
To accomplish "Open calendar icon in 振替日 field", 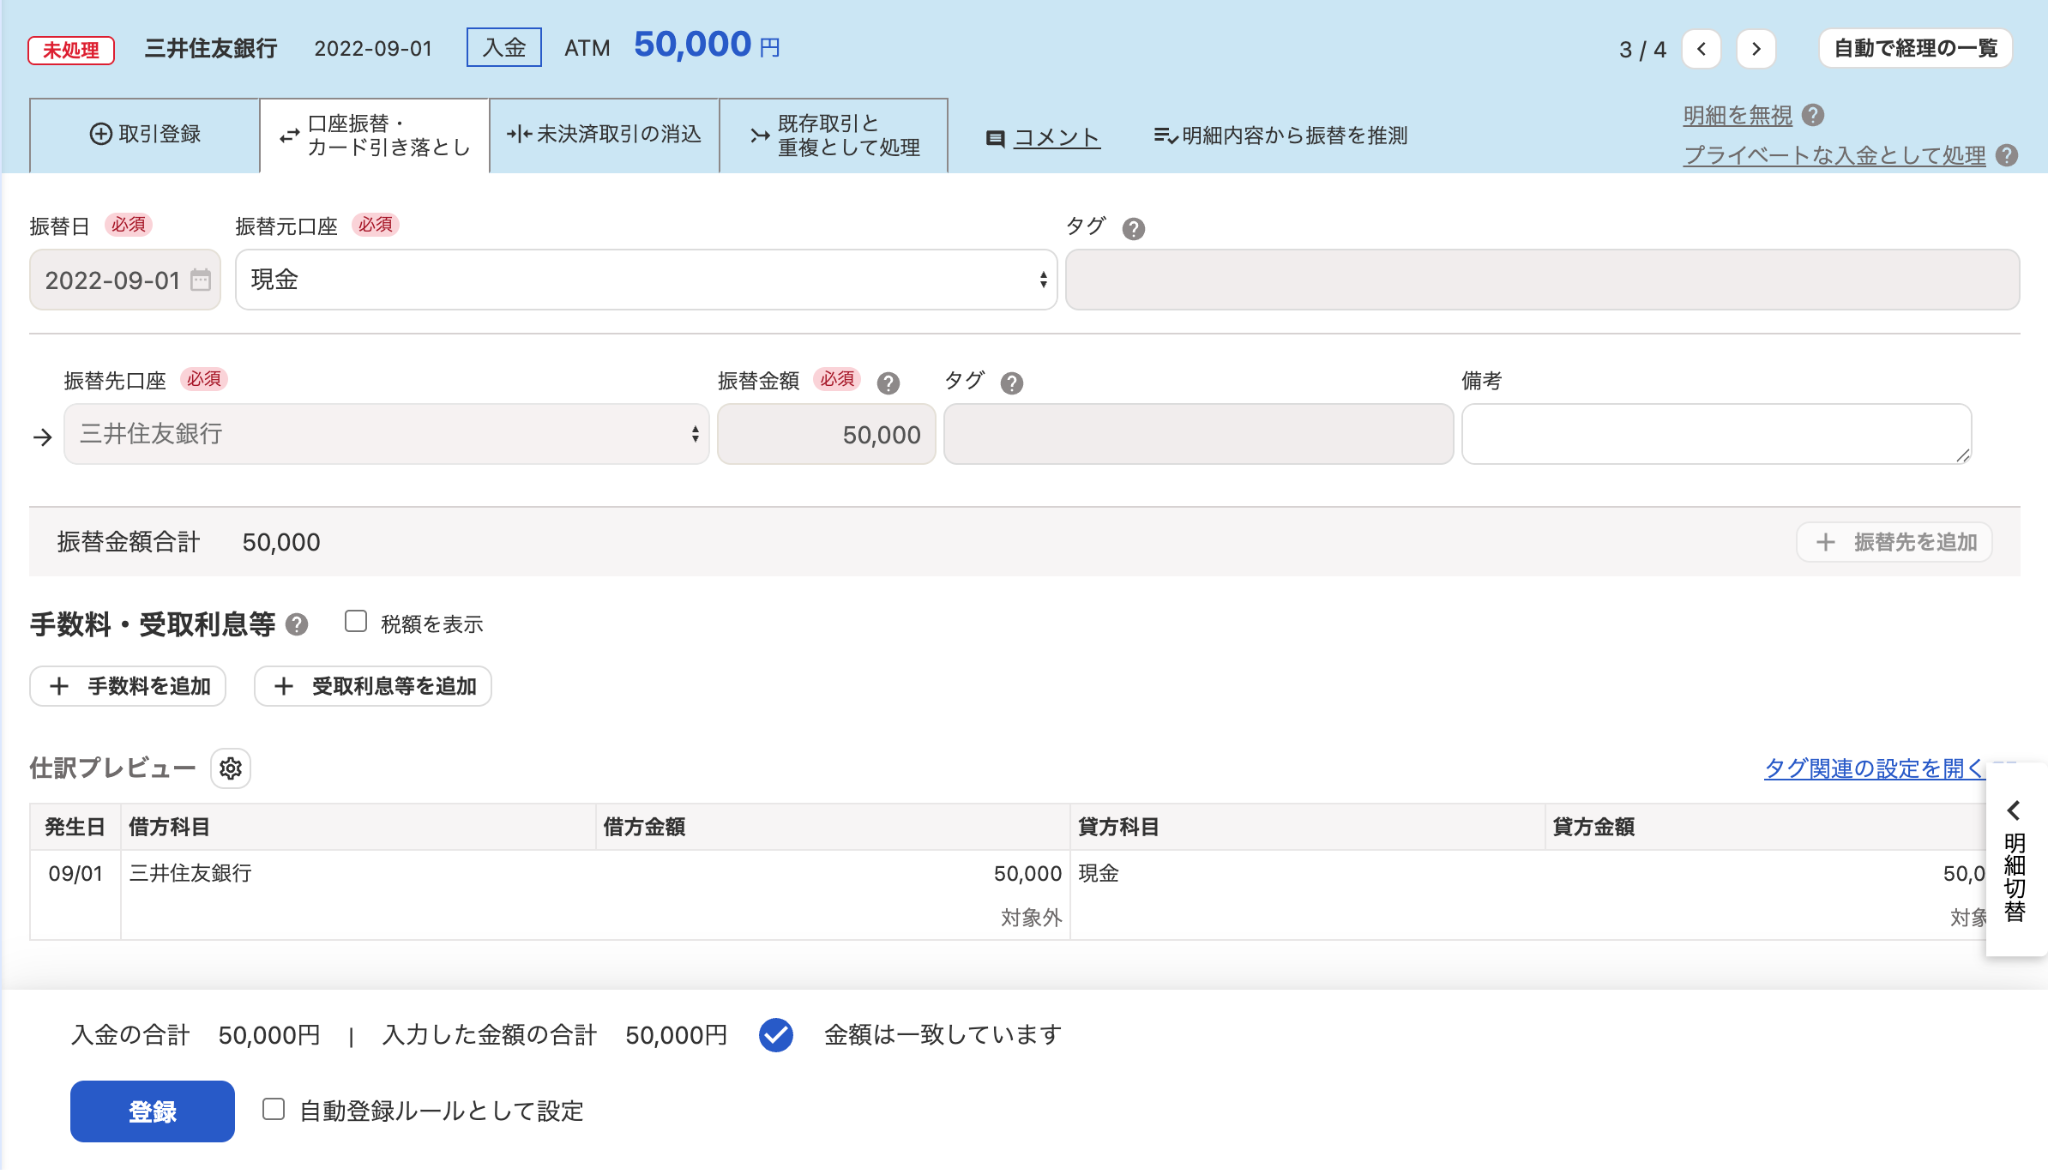I will click(201, 280).
